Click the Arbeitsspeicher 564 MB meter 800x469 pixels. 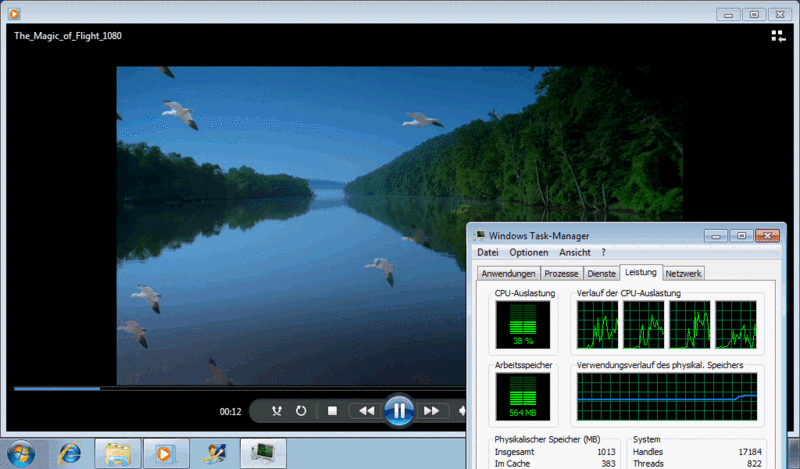523,397
